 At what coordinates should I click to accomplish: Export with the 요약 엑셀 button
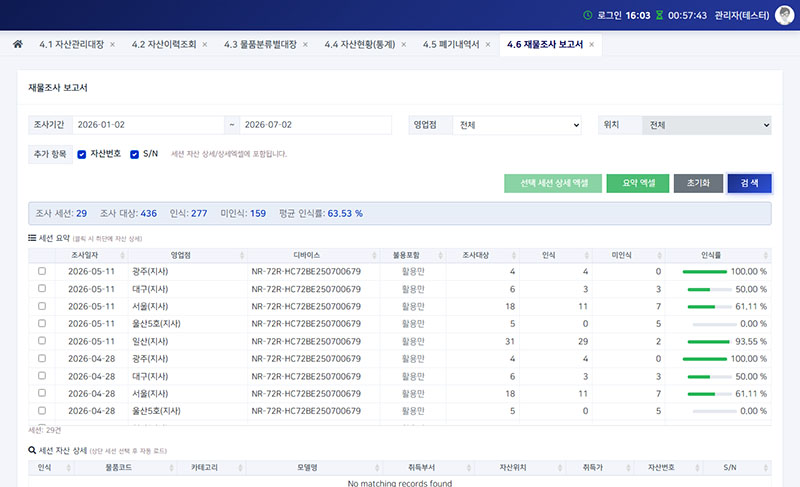(638, 183)
